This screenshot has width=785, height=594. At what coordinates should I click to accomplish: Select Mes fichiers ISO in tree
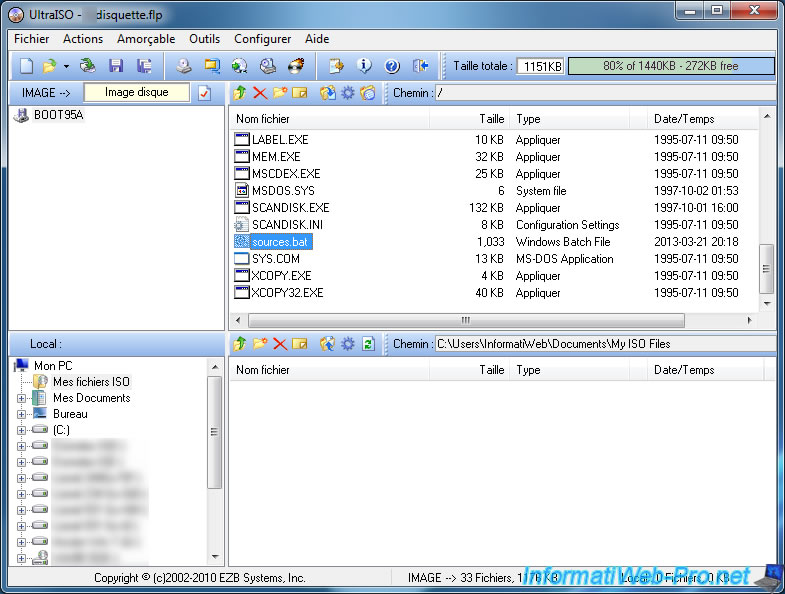91,382
